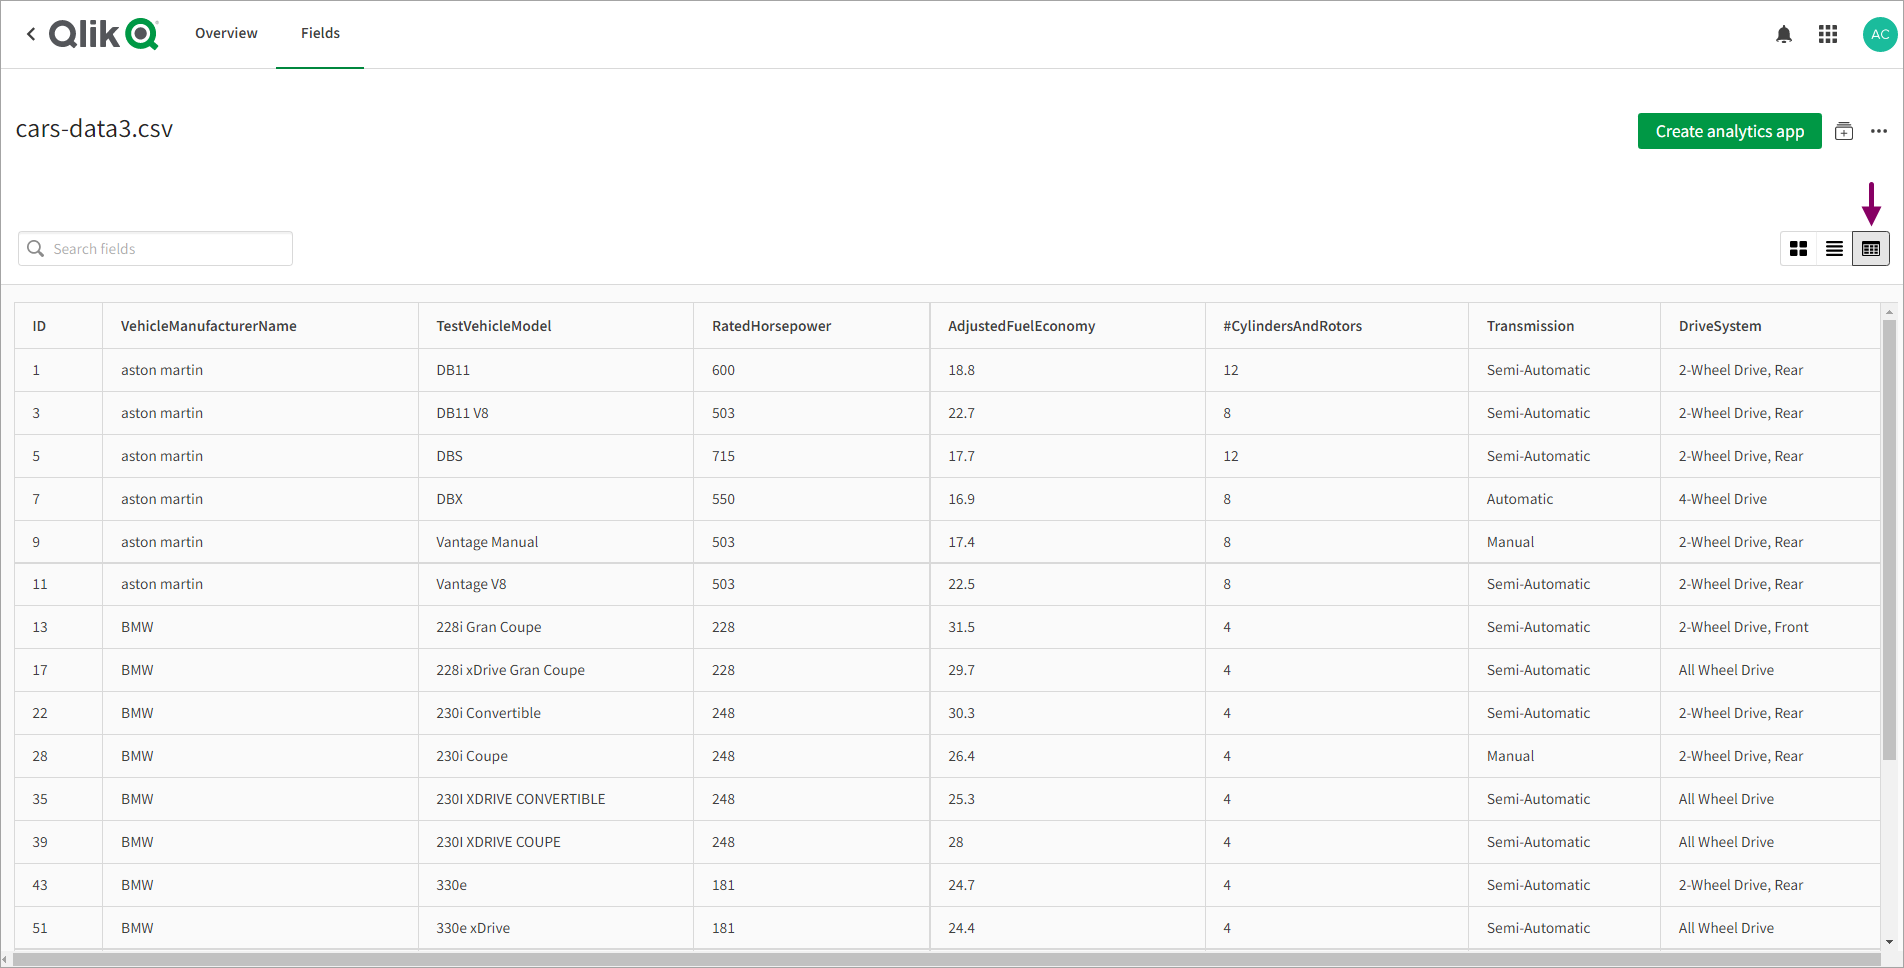Select the 228i xDrive Gran Coupe cell
This screenshot has width=1904, height=968.
point(556,670)
